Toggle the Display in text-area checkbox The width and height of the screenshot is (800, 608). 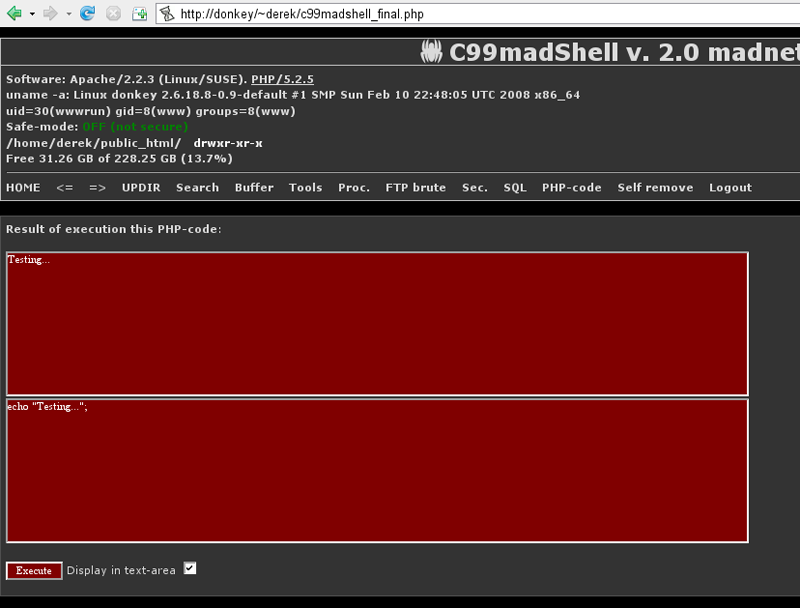(x=190, y=568)
